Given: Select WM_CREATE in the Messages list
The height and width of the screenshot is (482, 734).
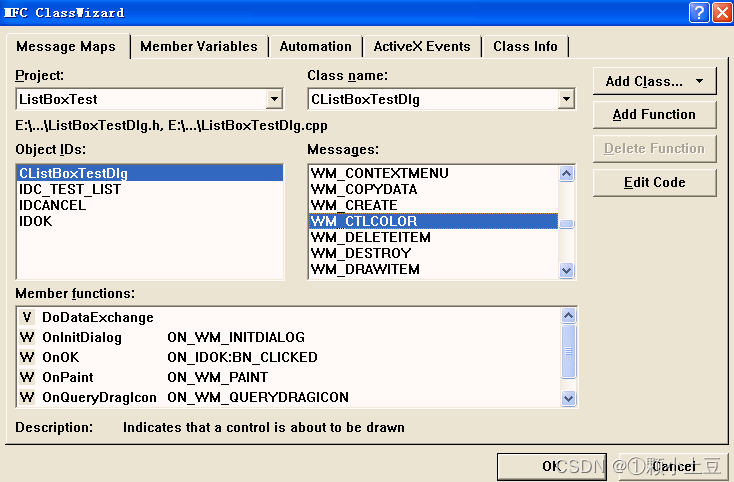Looking at the screenshot, I should click(x=354, y=206).
